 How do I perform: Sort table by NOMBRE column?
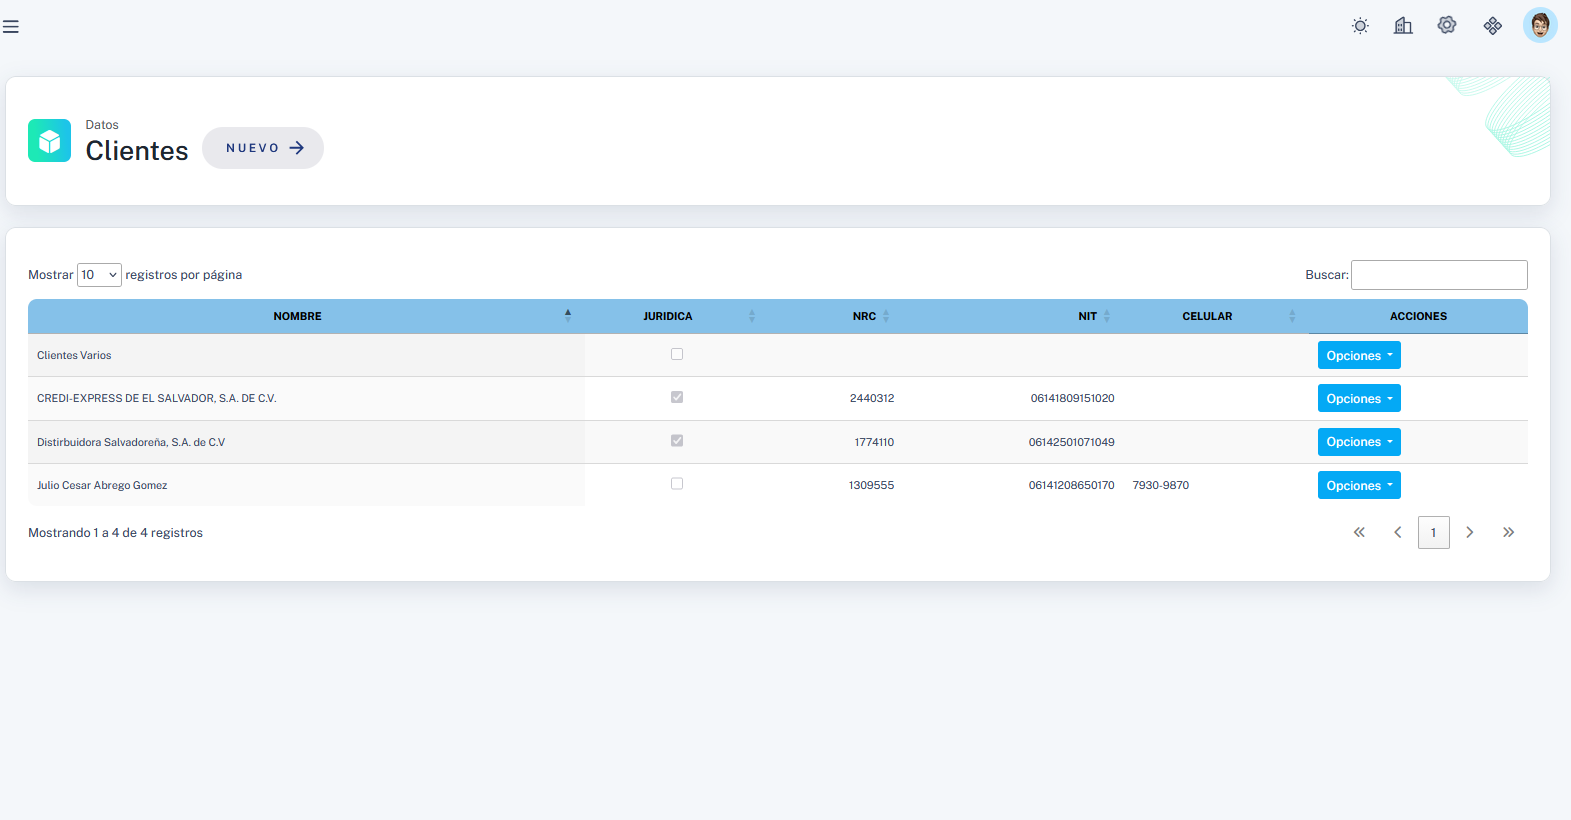(x=298, y=316)
